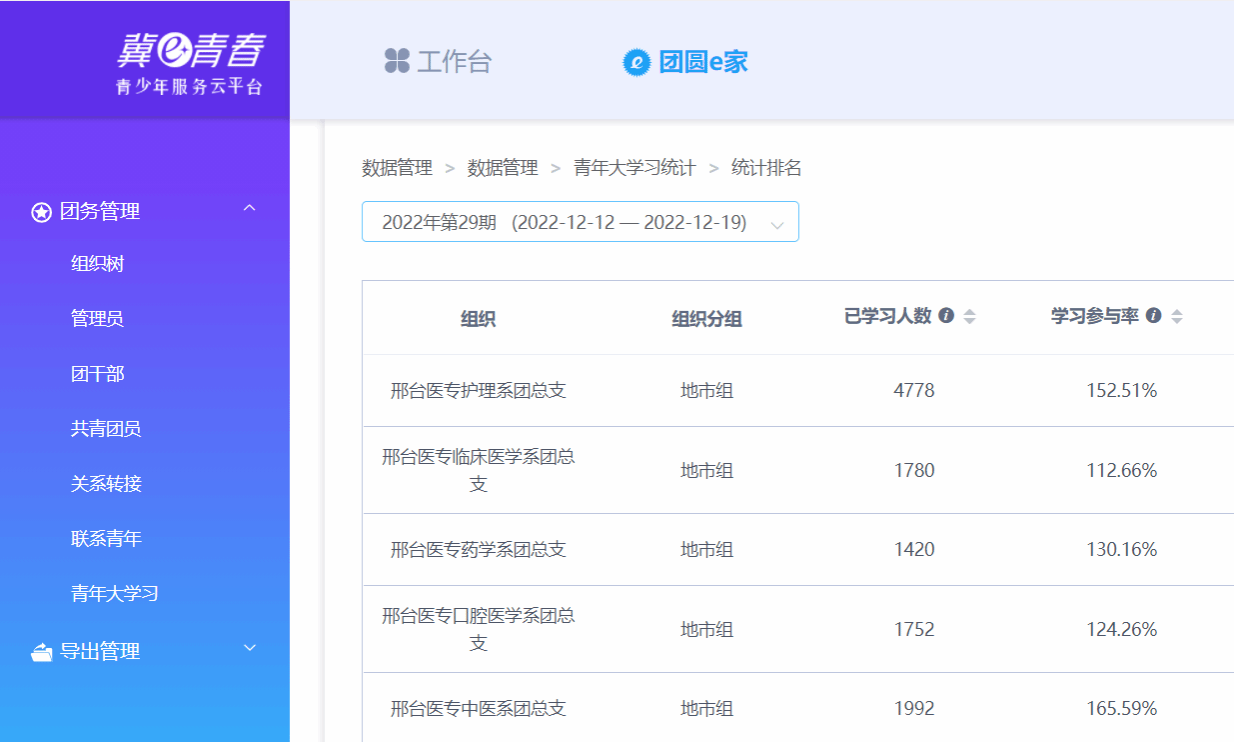Open 关系转接 in the sidebar
Viewport: 1234px width, 742px height.
point(106,484)
